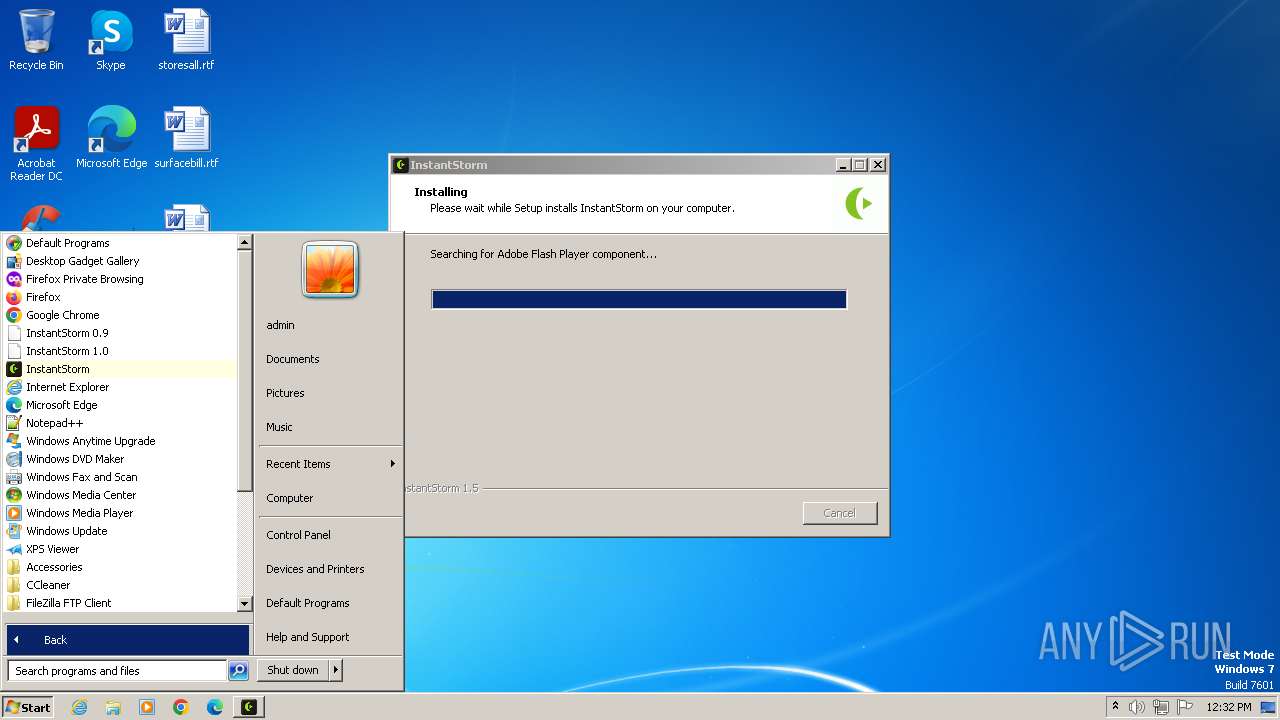
Task: Click the XPS Viewer icon
Action: coord(14,549)
